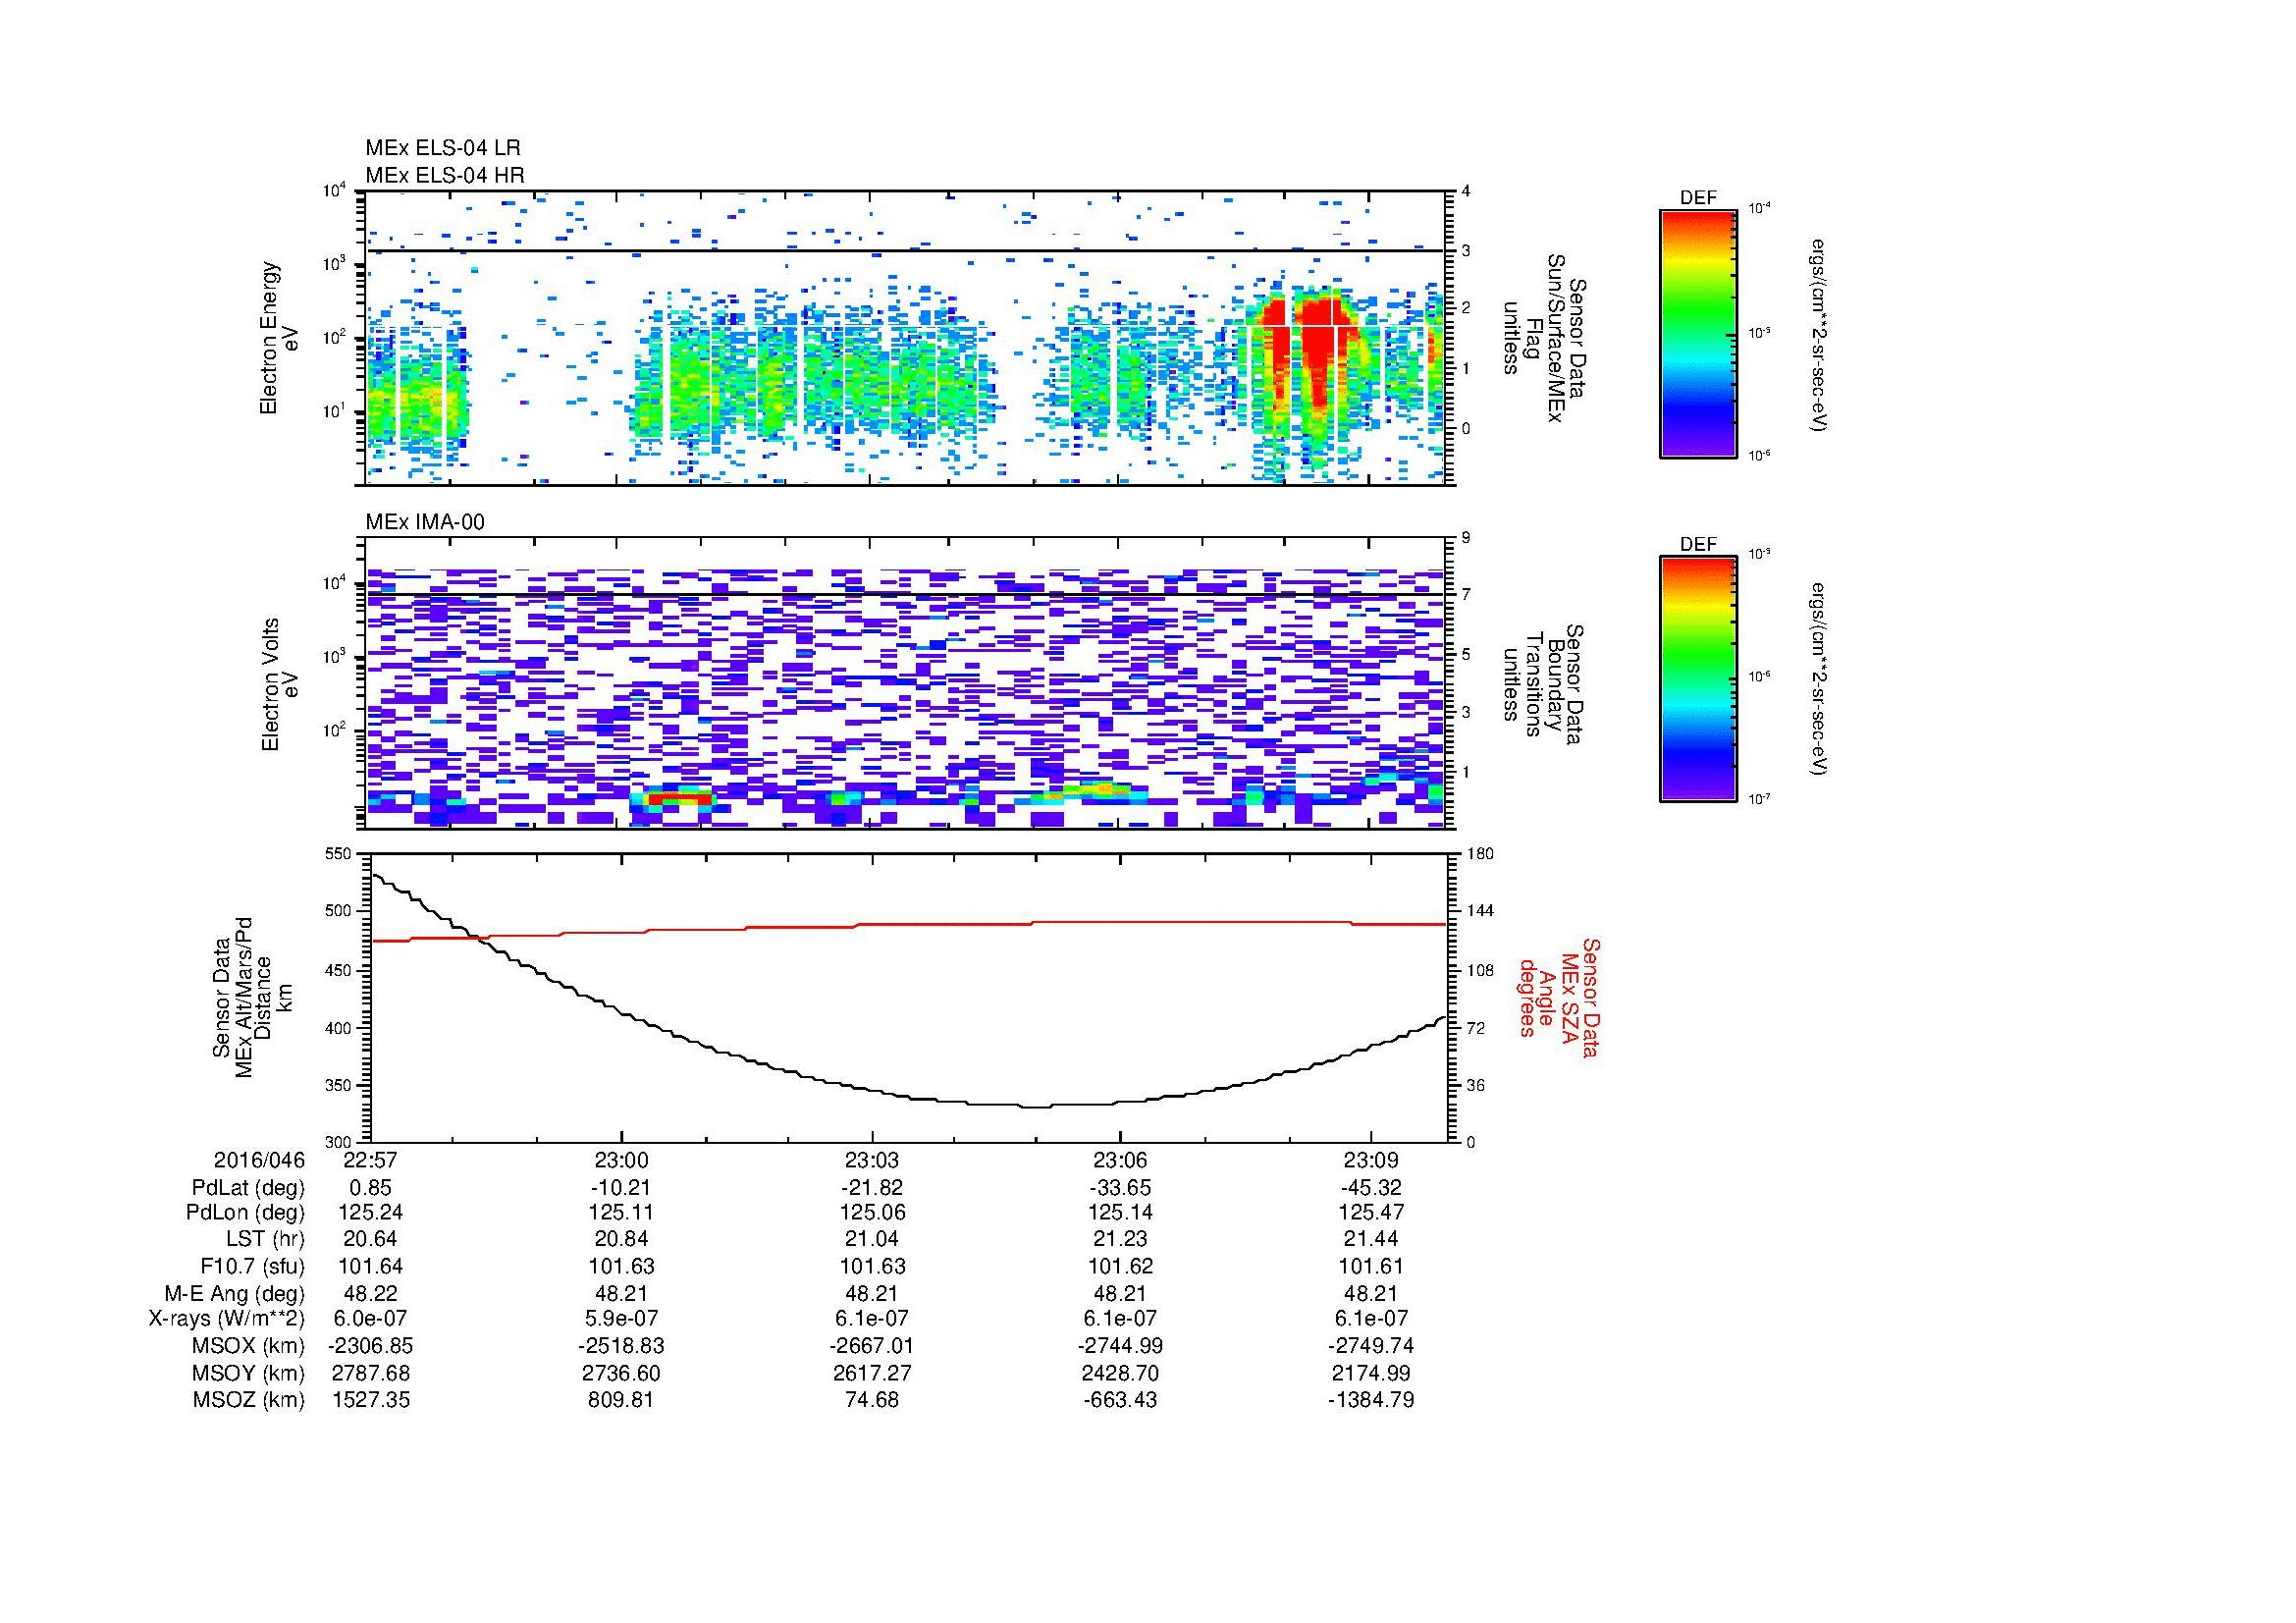Image resolution: width=2296 pixels, height=1623 pixels.
Task: Click the Electron Energy eV axis label
Action: [x=279, y=338]
